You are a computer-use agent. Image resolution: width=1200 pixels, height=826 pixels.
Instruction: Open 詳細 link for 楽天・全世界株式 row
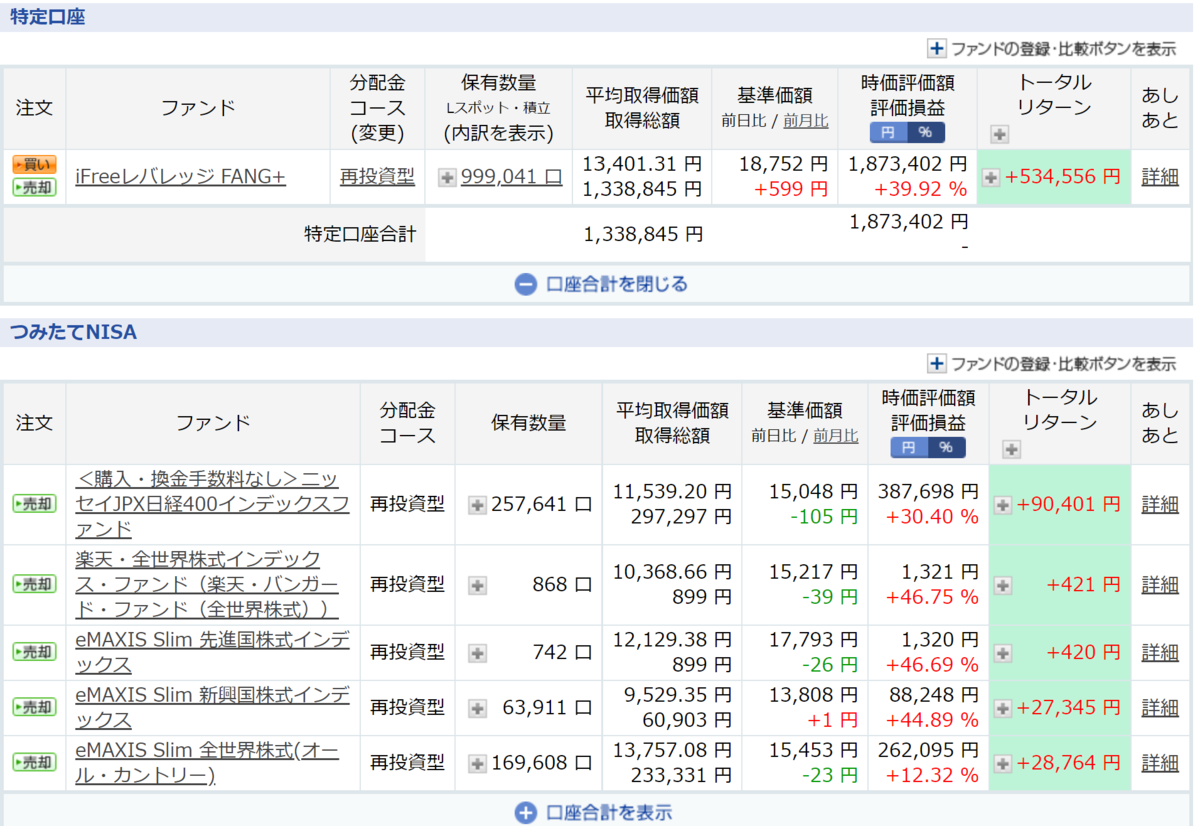(1161, 584)
